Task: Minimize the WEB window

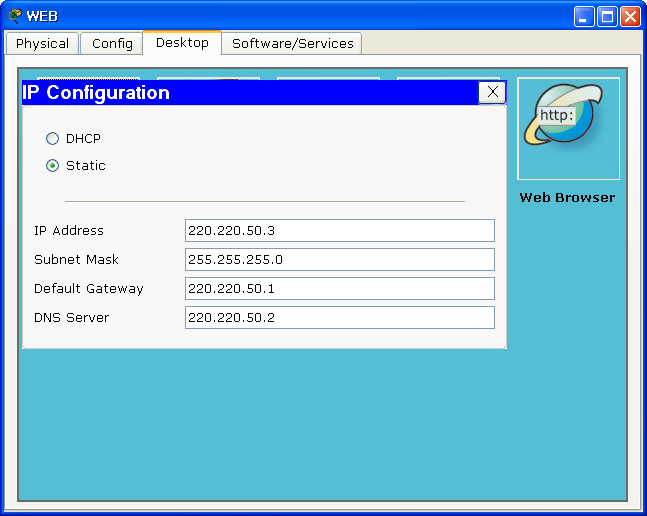Action: tap(584, 16)
